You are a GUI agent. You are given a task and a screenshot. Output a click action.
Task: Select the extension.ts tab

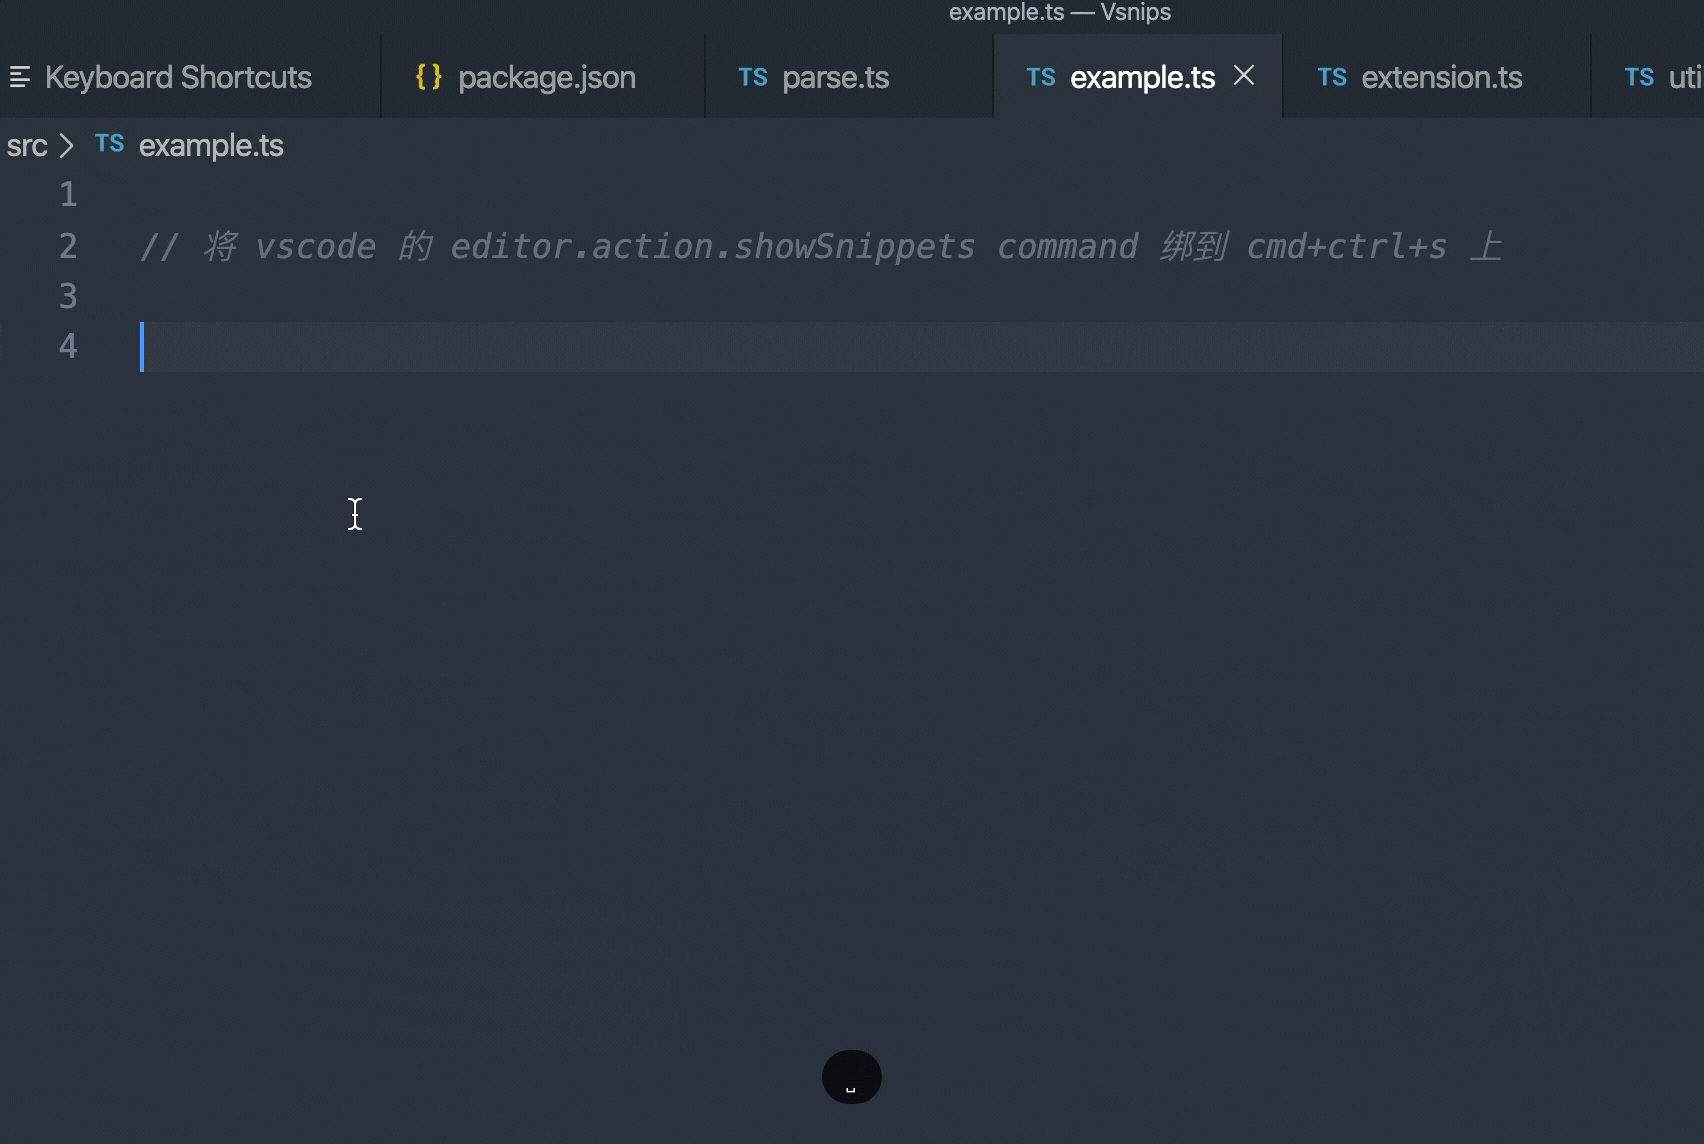click(x=1441, y=77)
